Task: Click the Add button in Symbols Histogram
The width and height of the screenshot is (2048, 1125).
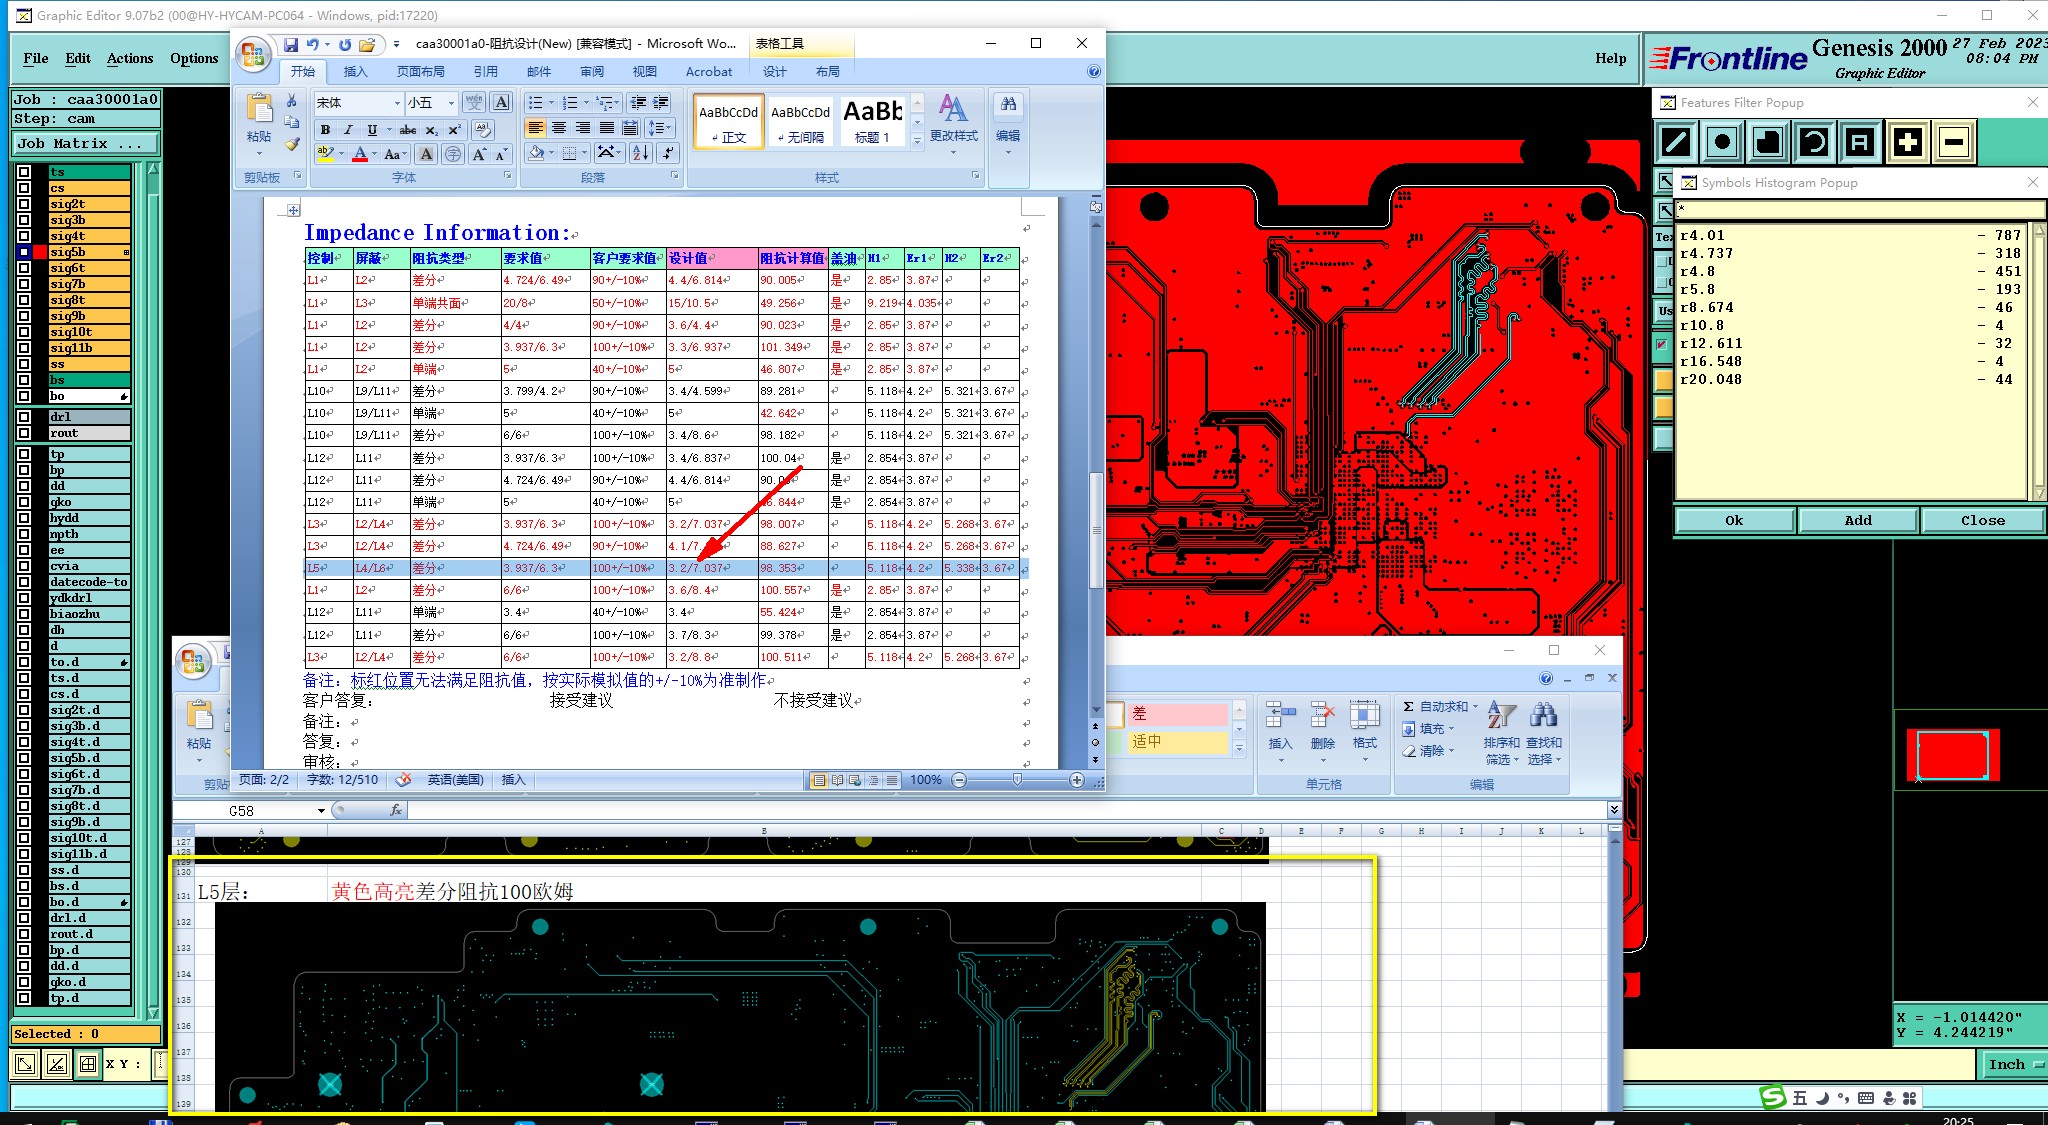Action: (1857, 520)
